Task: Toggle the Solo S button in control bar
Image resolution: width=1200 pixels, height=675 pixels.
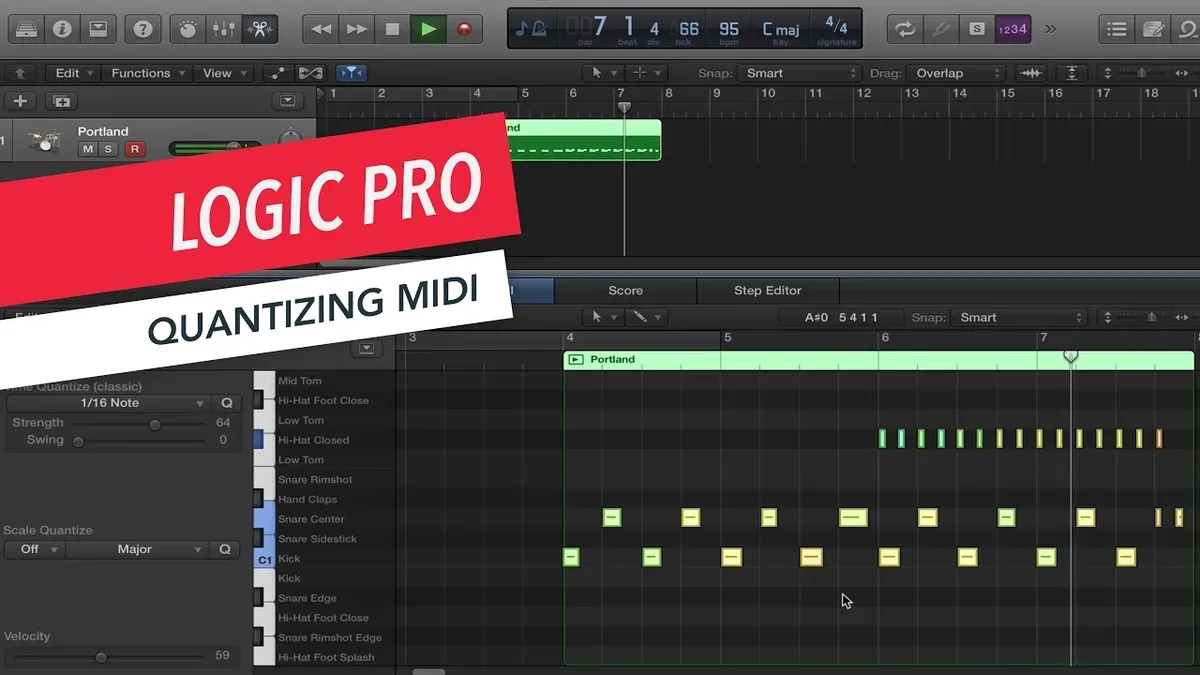Action: [x=976, y=29]
